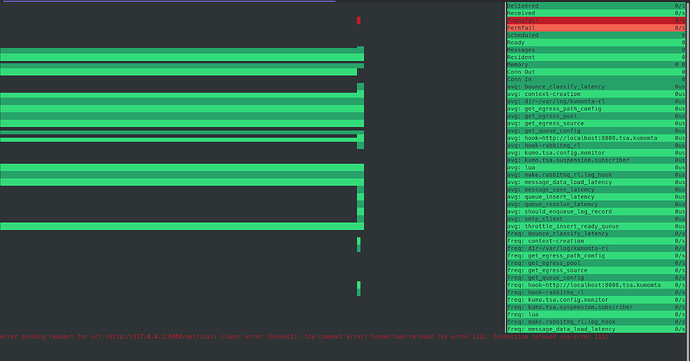690x361 pixels.
Task: Select the avg: message_data_load_latency row
Action: [596, 182]
